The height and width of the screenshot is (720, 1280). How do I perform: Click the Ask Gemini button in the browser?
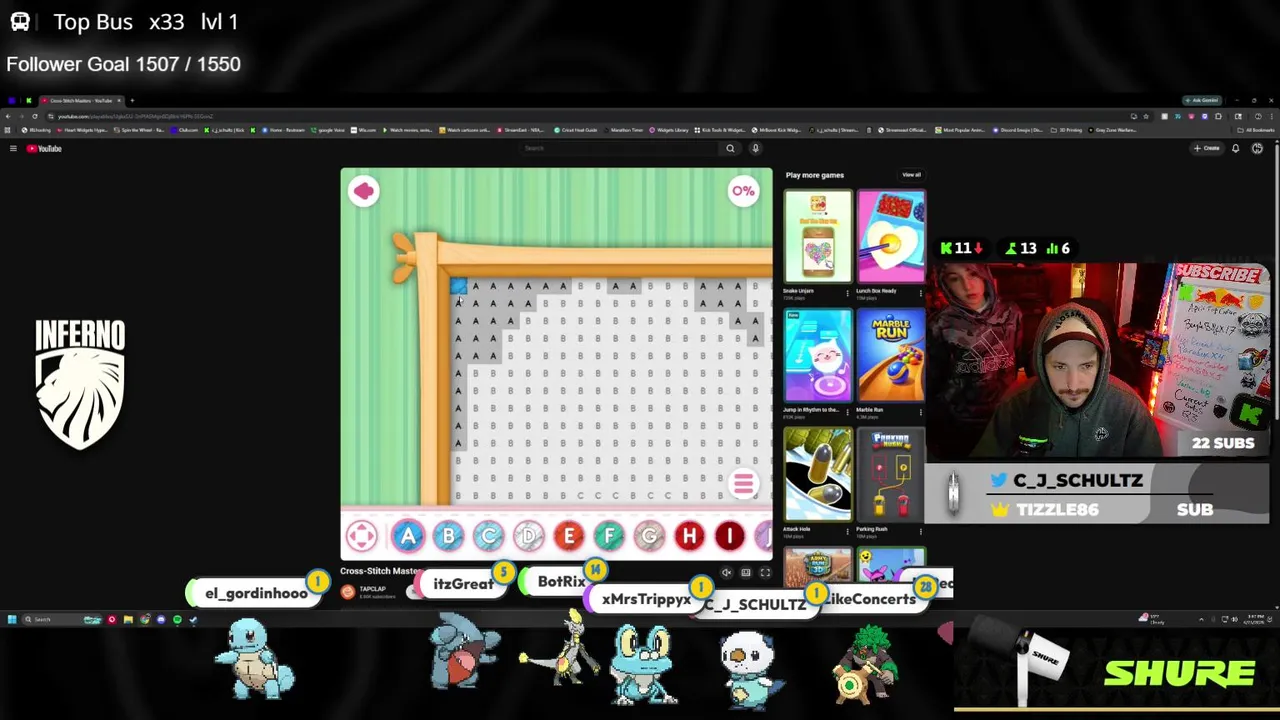(x=1202, y=101)
